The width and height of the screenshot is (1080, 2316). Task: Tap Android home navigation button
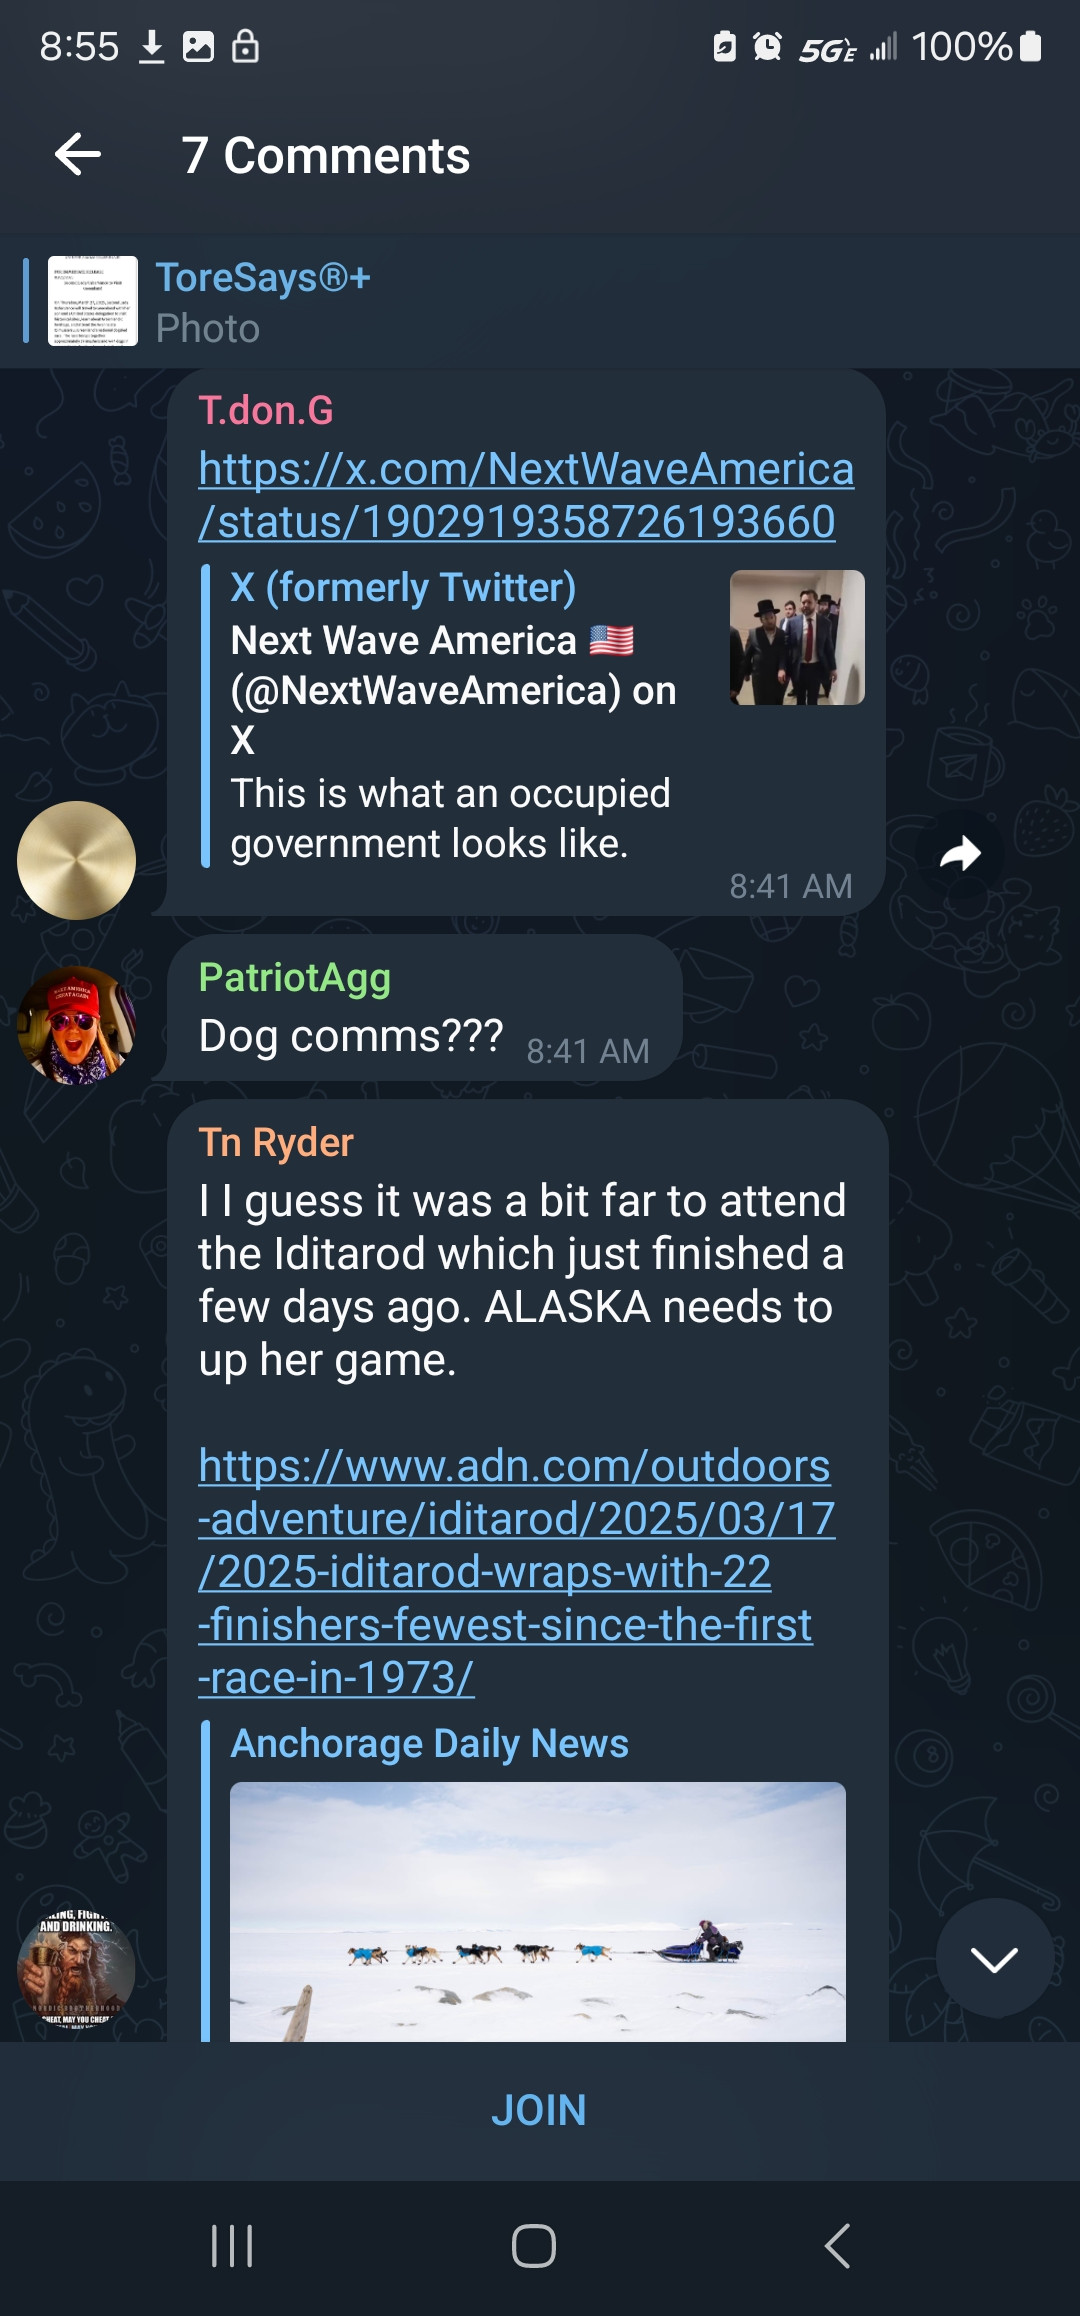534,2246
